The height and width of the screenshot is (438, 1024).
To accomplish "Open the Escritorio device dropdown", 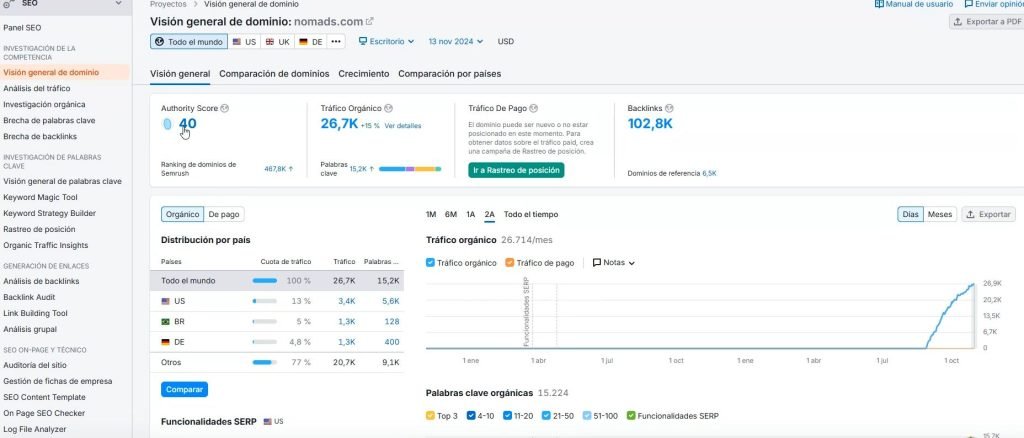I will coord(387,42).
